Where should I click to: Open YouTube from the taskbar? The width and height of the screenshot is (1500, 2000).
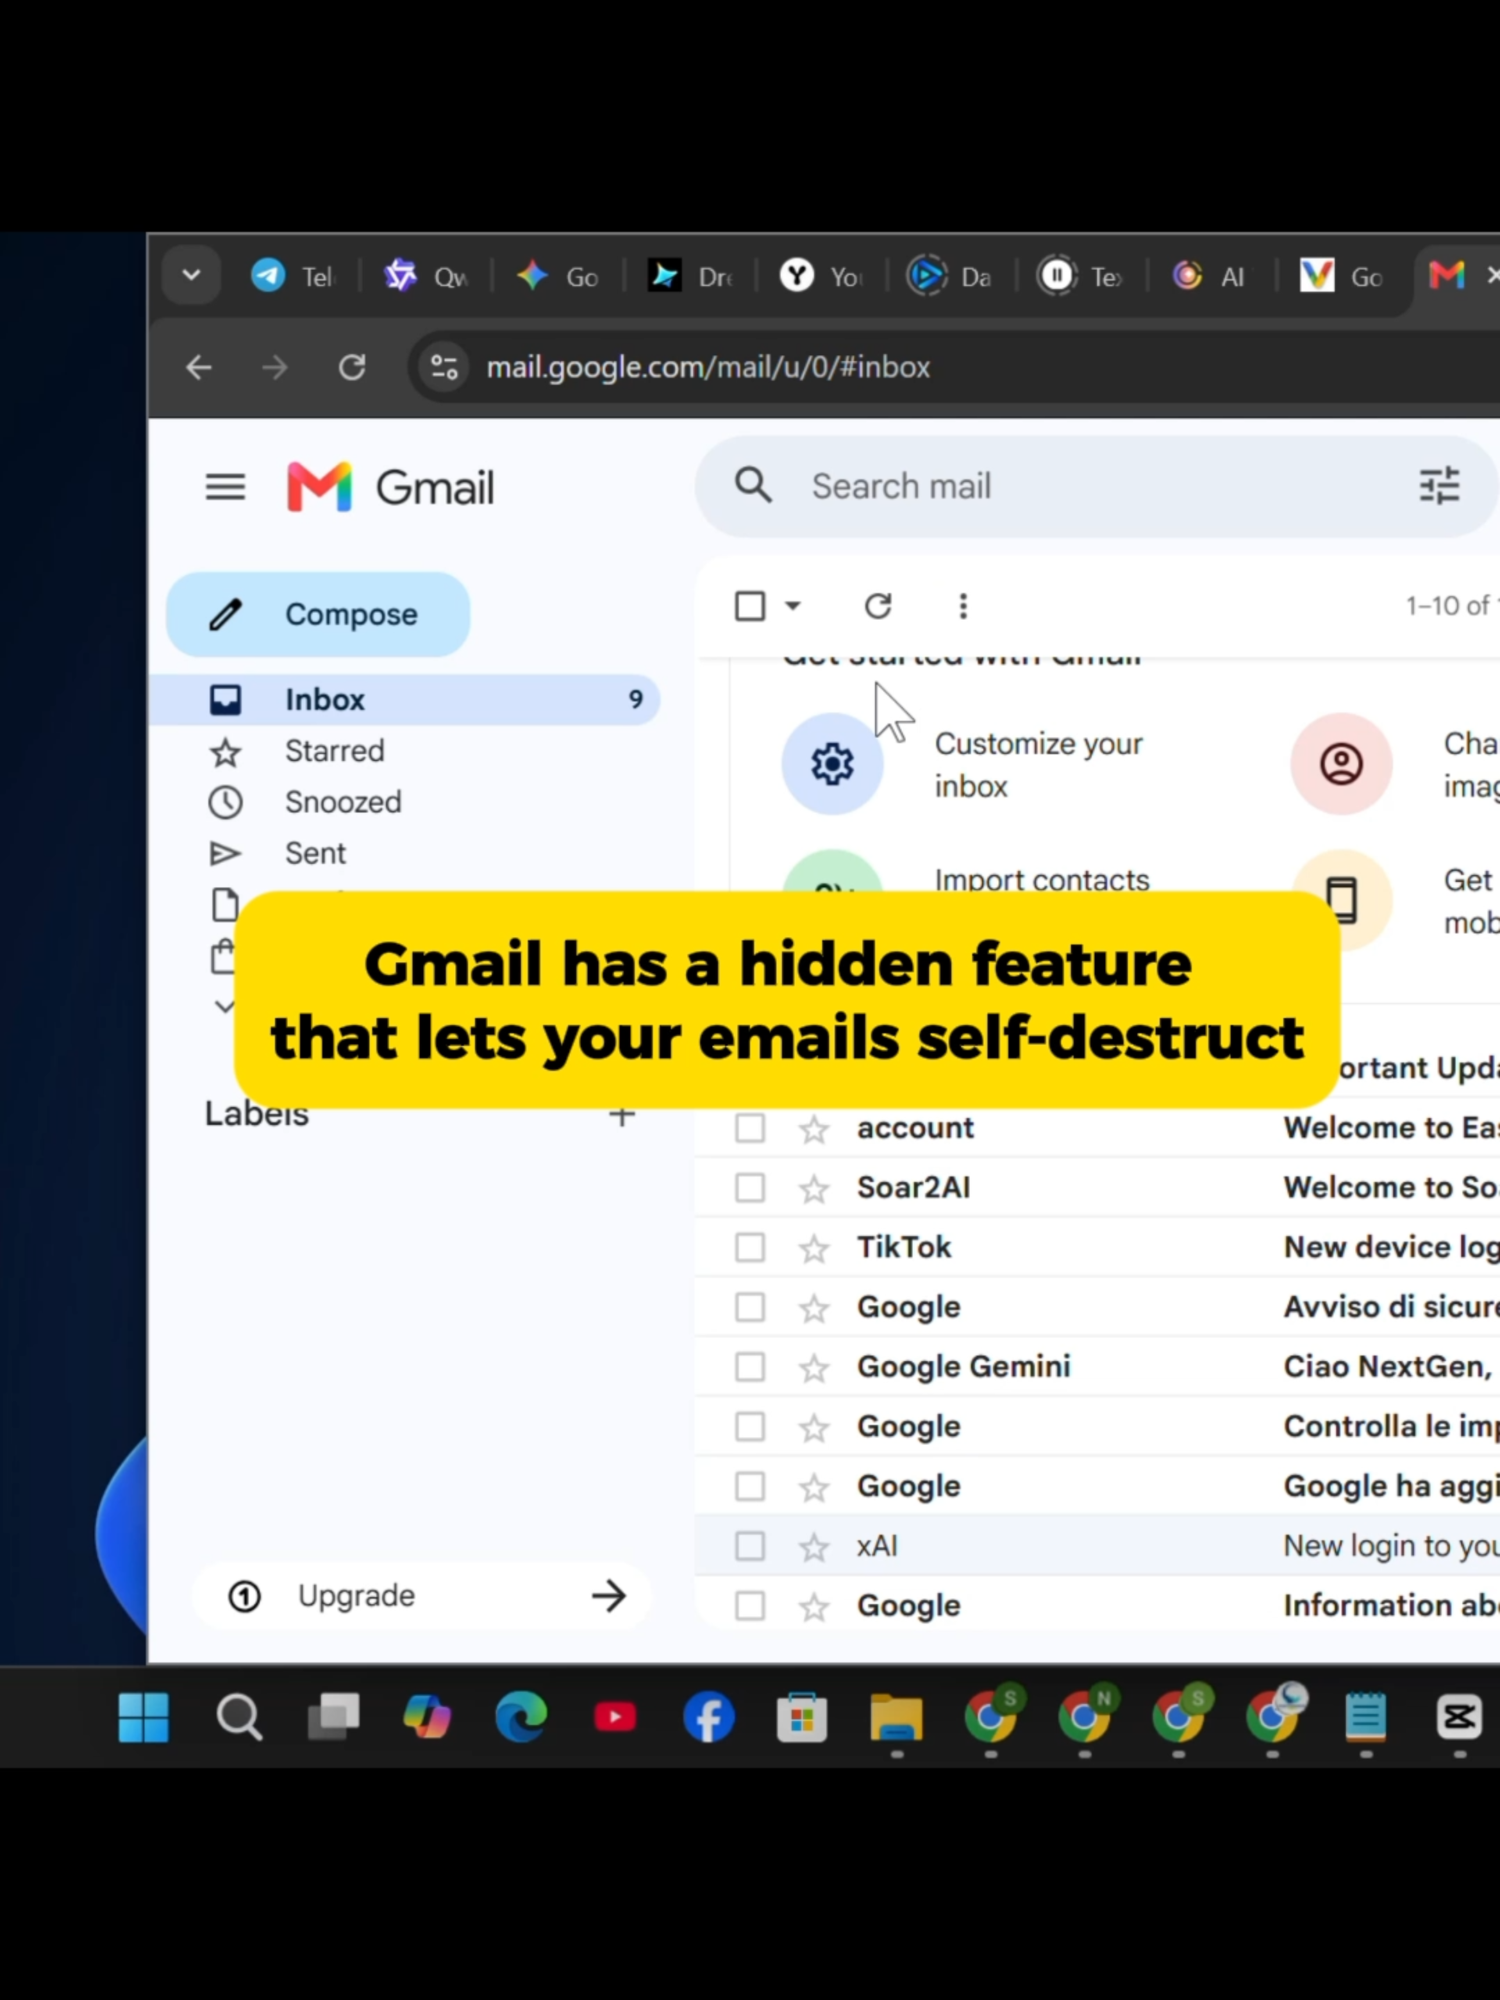coord(615,1717)
